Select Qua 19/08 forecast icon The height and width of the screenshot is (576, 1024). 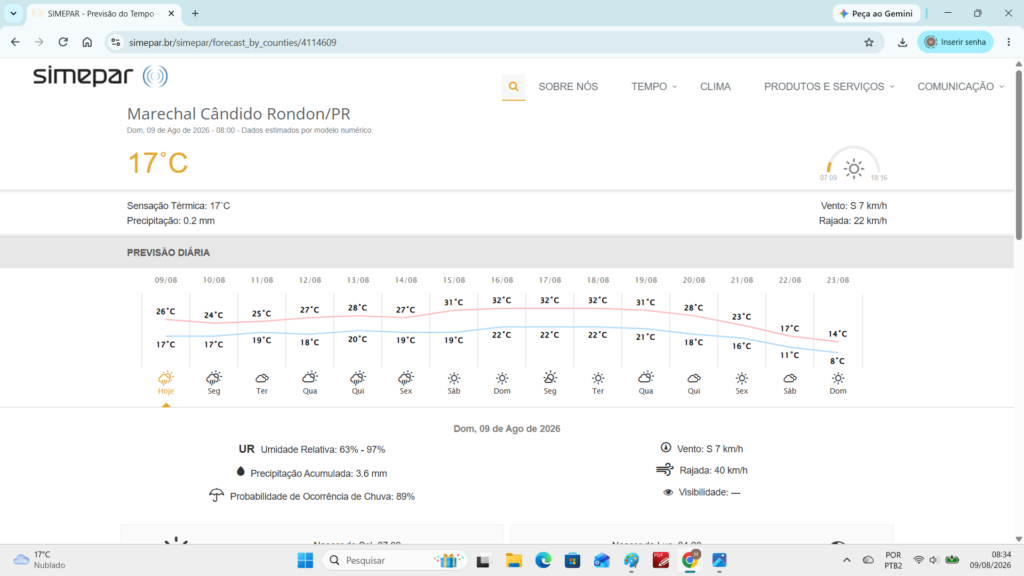[x=646, y=377]
